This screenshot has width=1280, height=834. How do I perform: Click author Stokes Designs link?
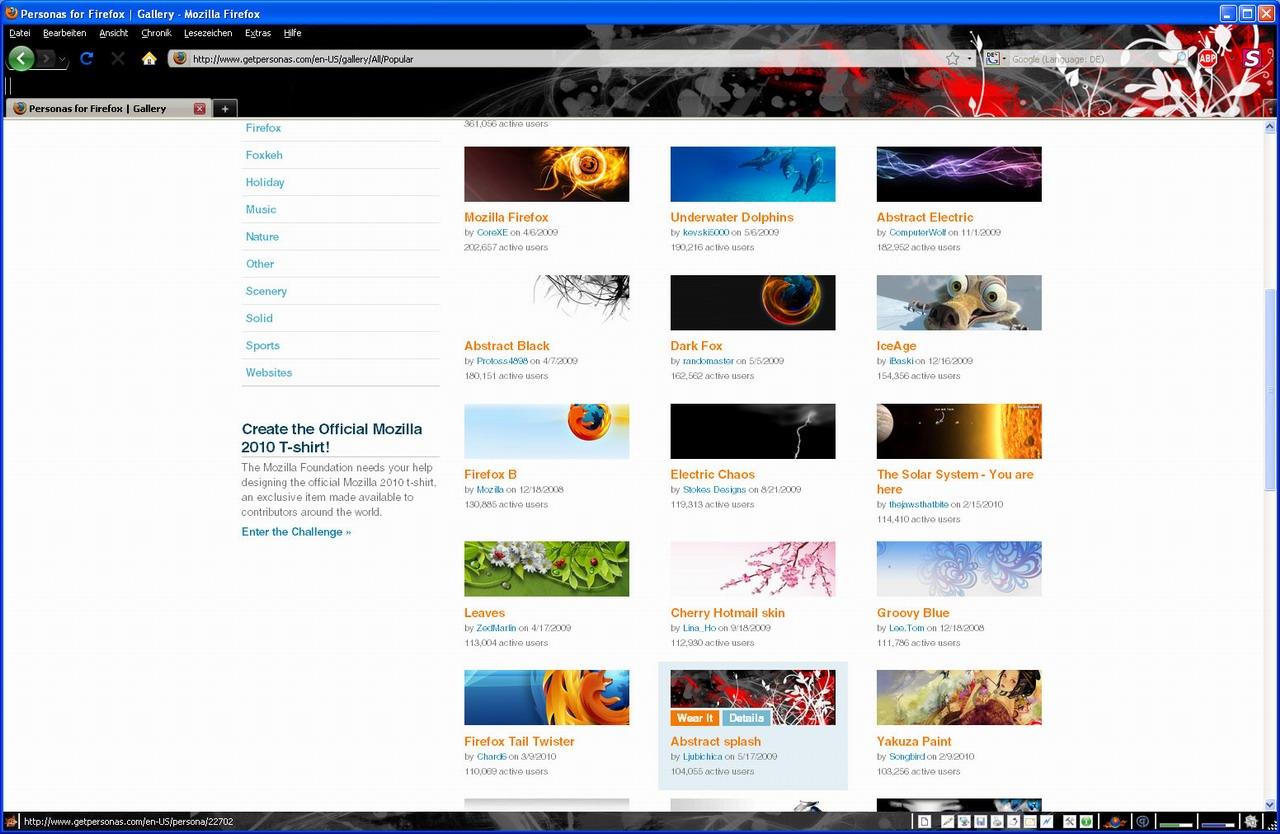click(x=714, y=490)
